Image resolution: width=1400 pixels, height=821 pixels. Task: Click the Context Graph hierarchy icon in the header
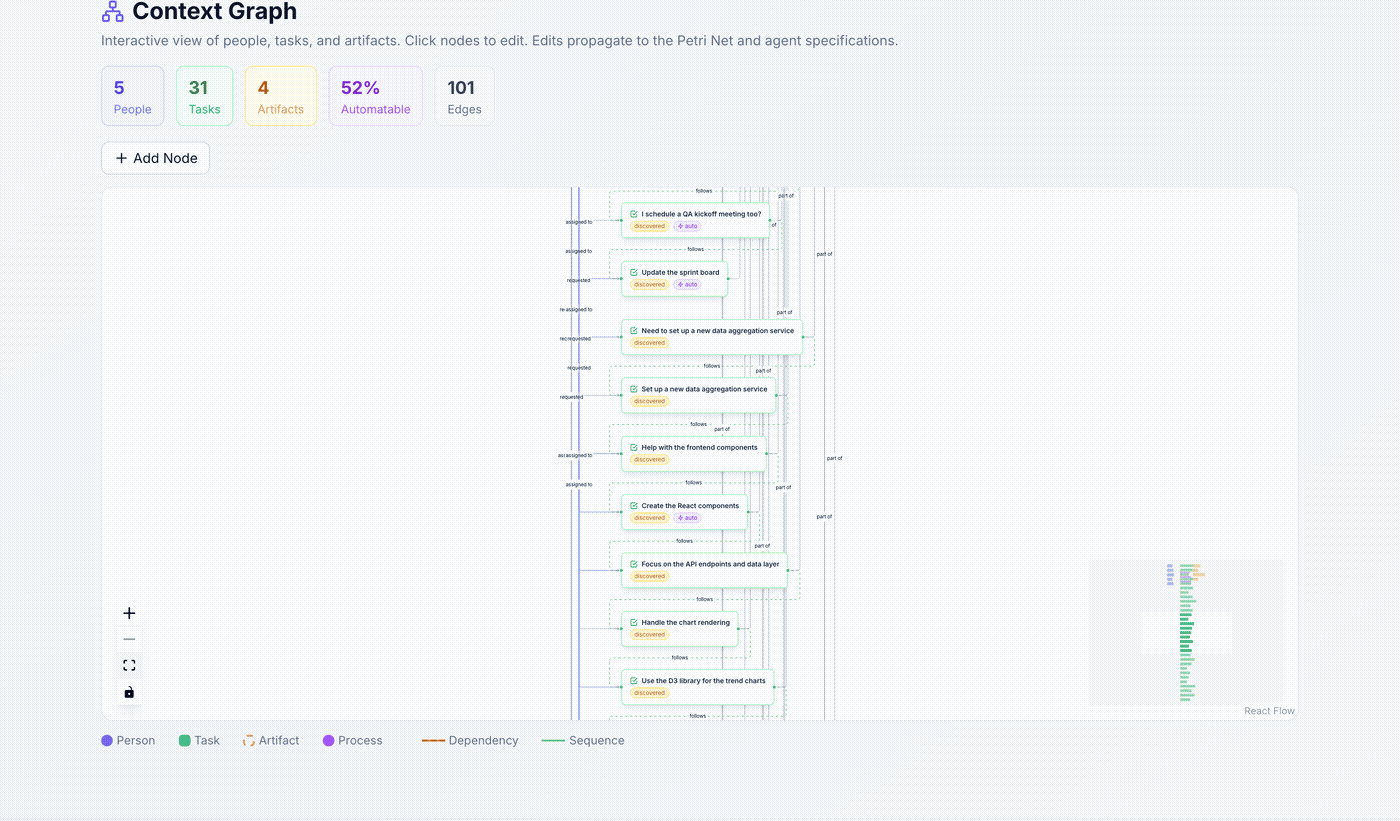(113, 12)
